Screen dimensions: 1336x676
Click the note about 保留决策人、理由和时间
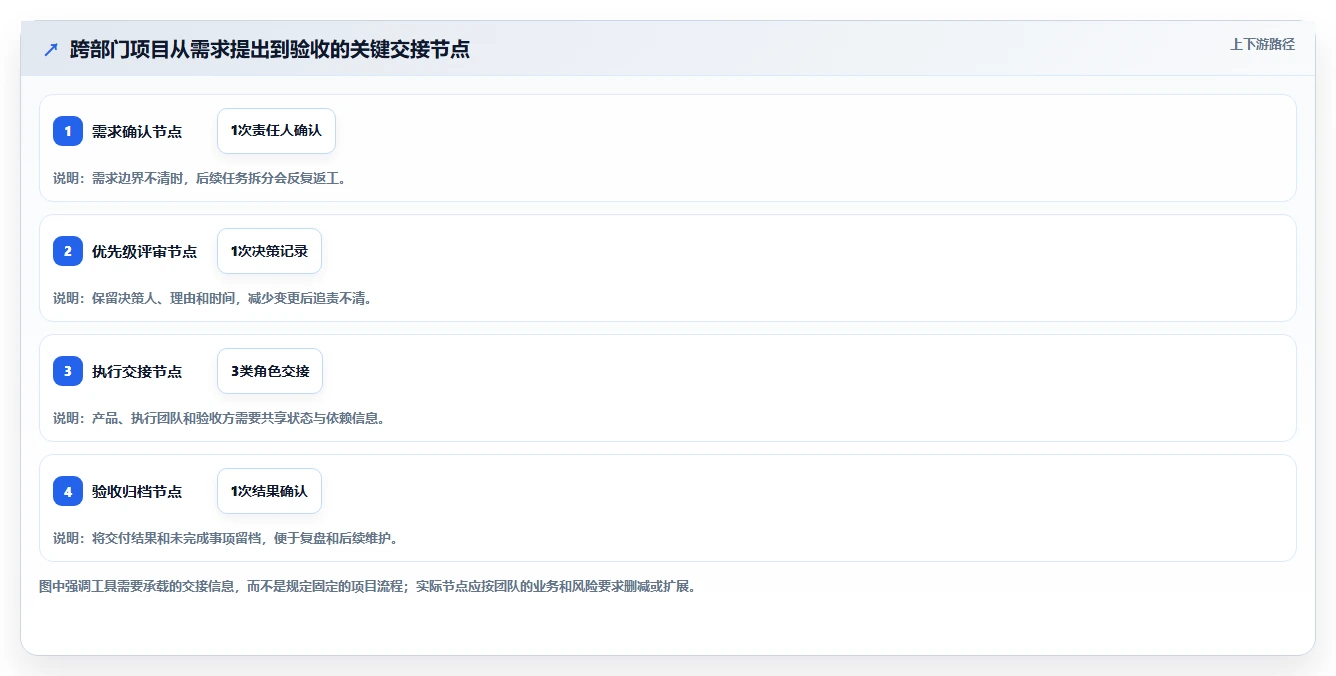pos(212,298)
